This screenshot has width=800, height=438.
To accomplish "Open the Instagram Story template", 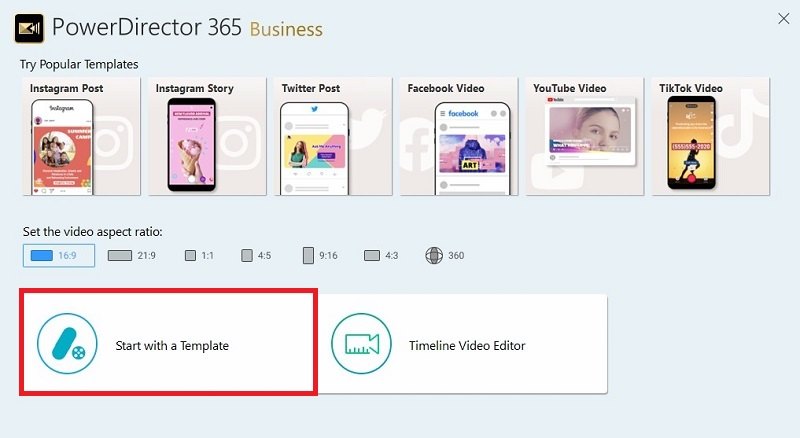I will pyautogui.click(x=207, y=136).
